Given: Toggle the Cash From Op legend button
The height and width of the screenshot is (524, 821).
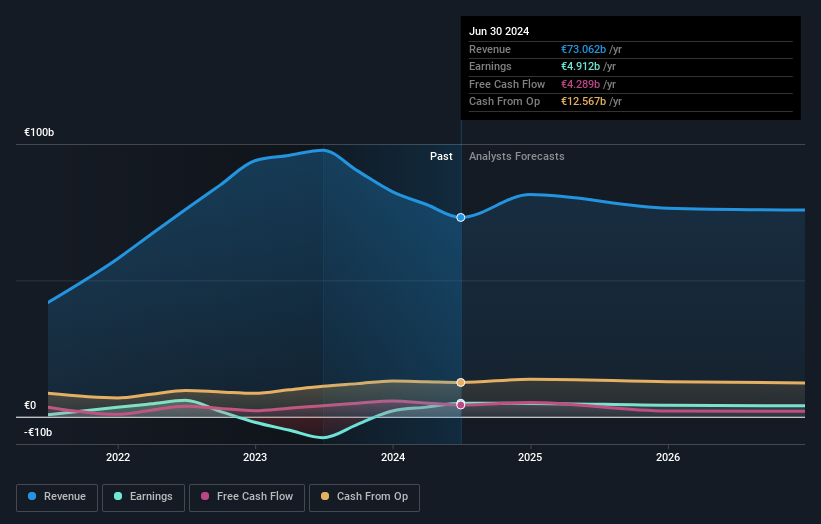Looking at the screenshot, I should point(364,497).
